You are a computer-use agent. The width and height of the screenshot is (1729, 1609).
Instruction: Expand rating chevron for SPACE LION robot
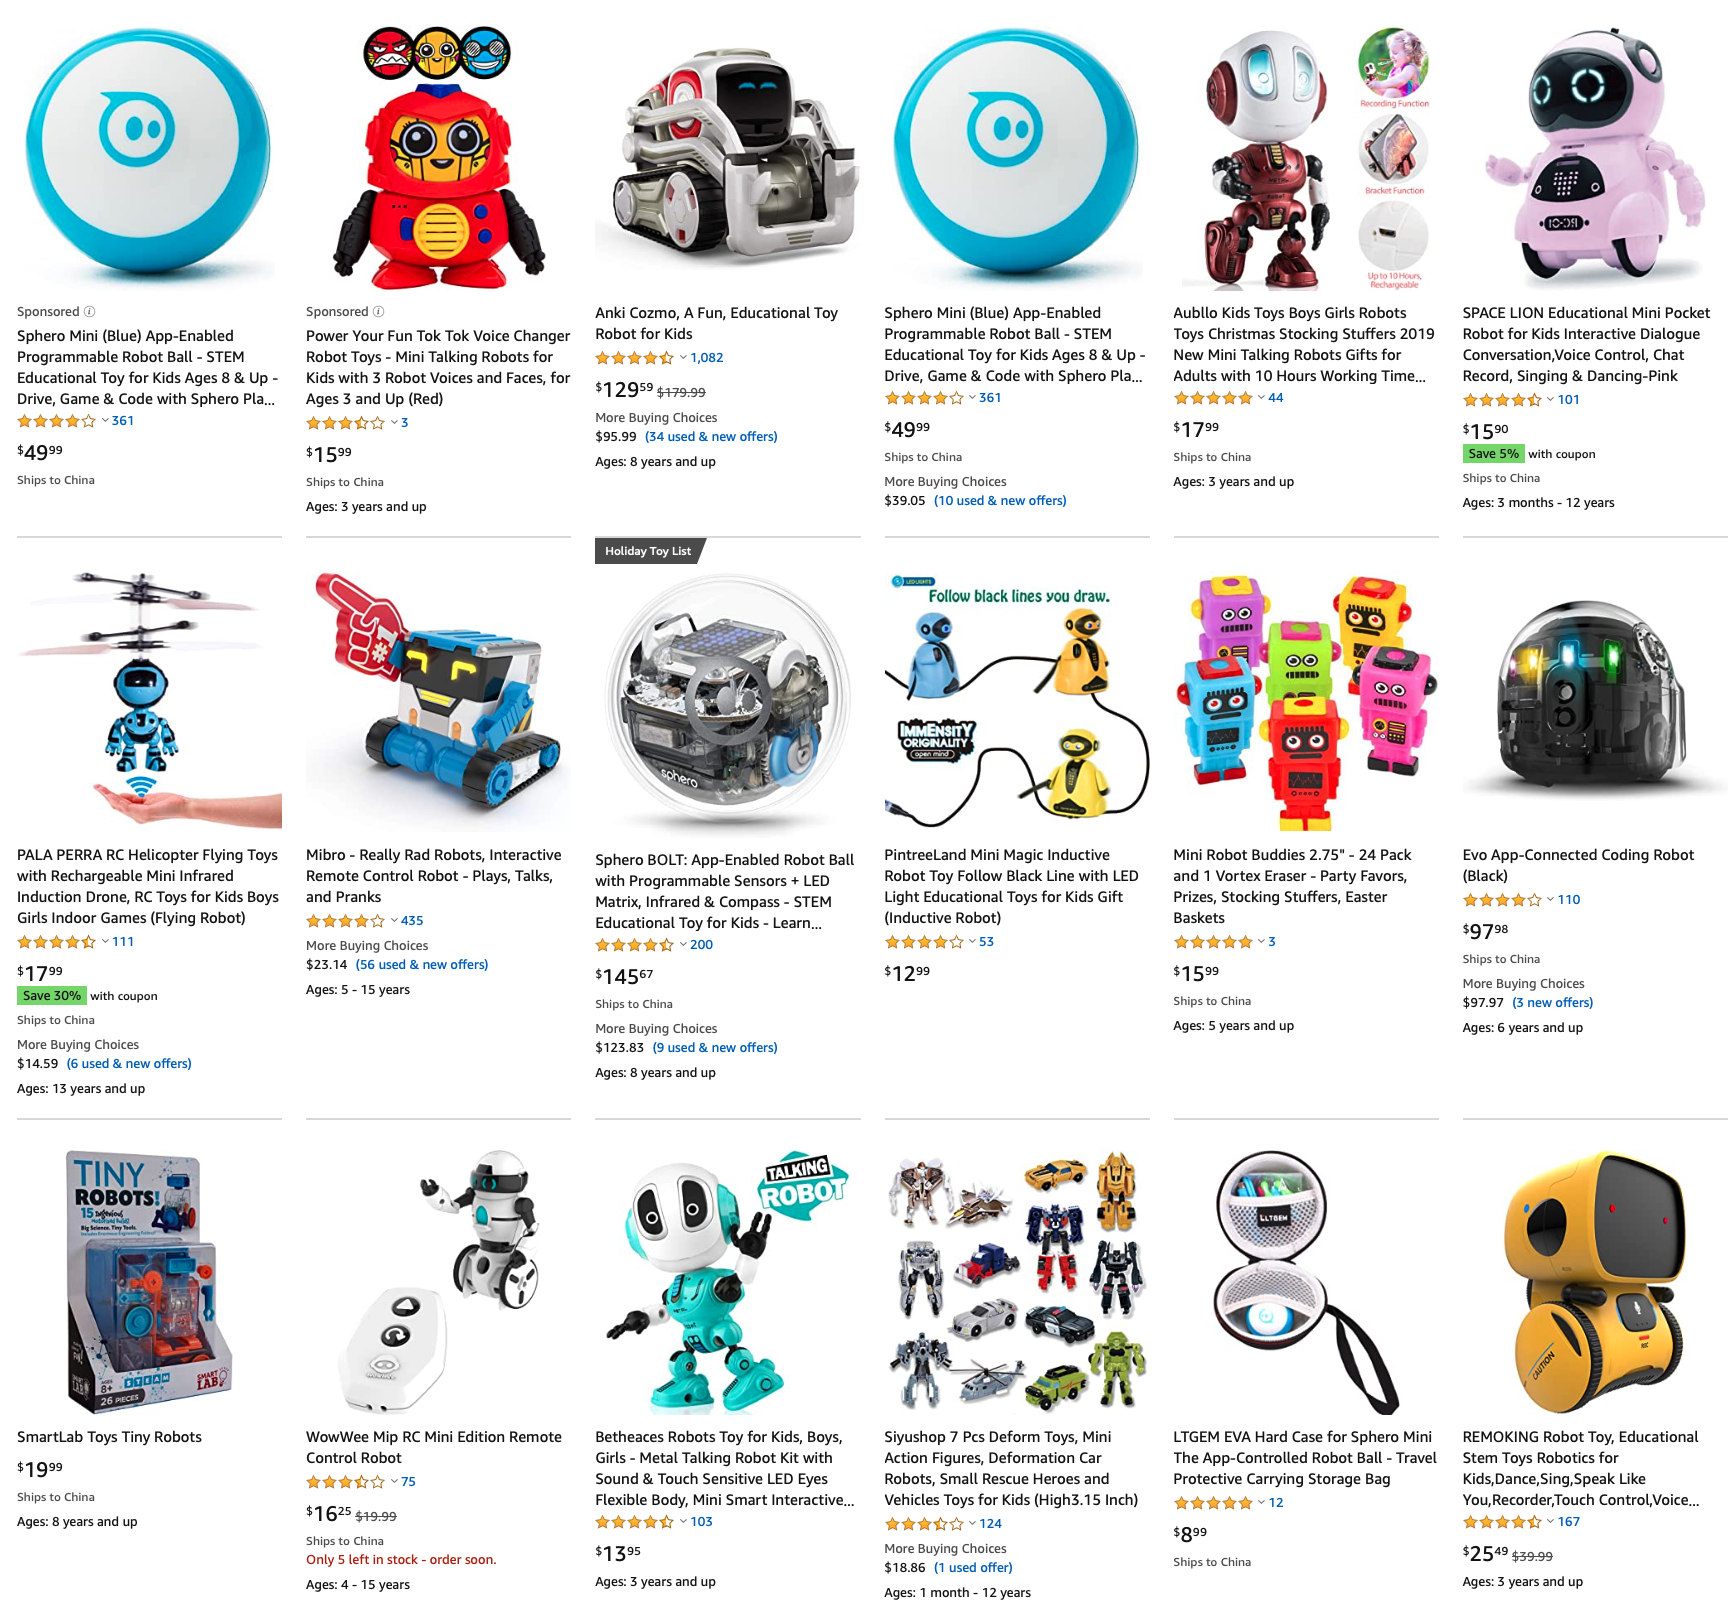[x=1550, y=400]
